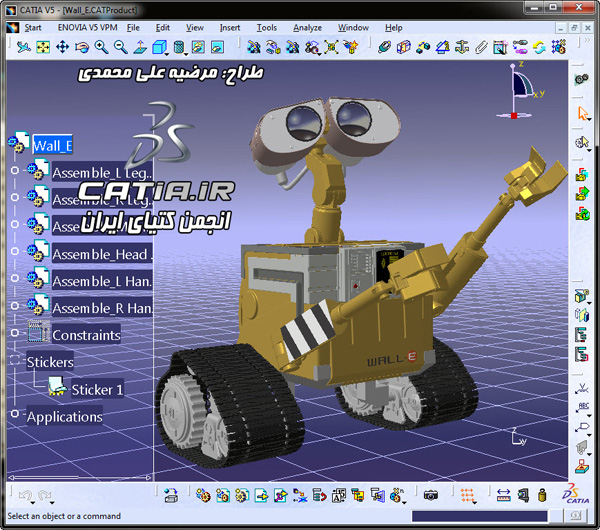Add a Coincidence Constraint

coord(384,47)
